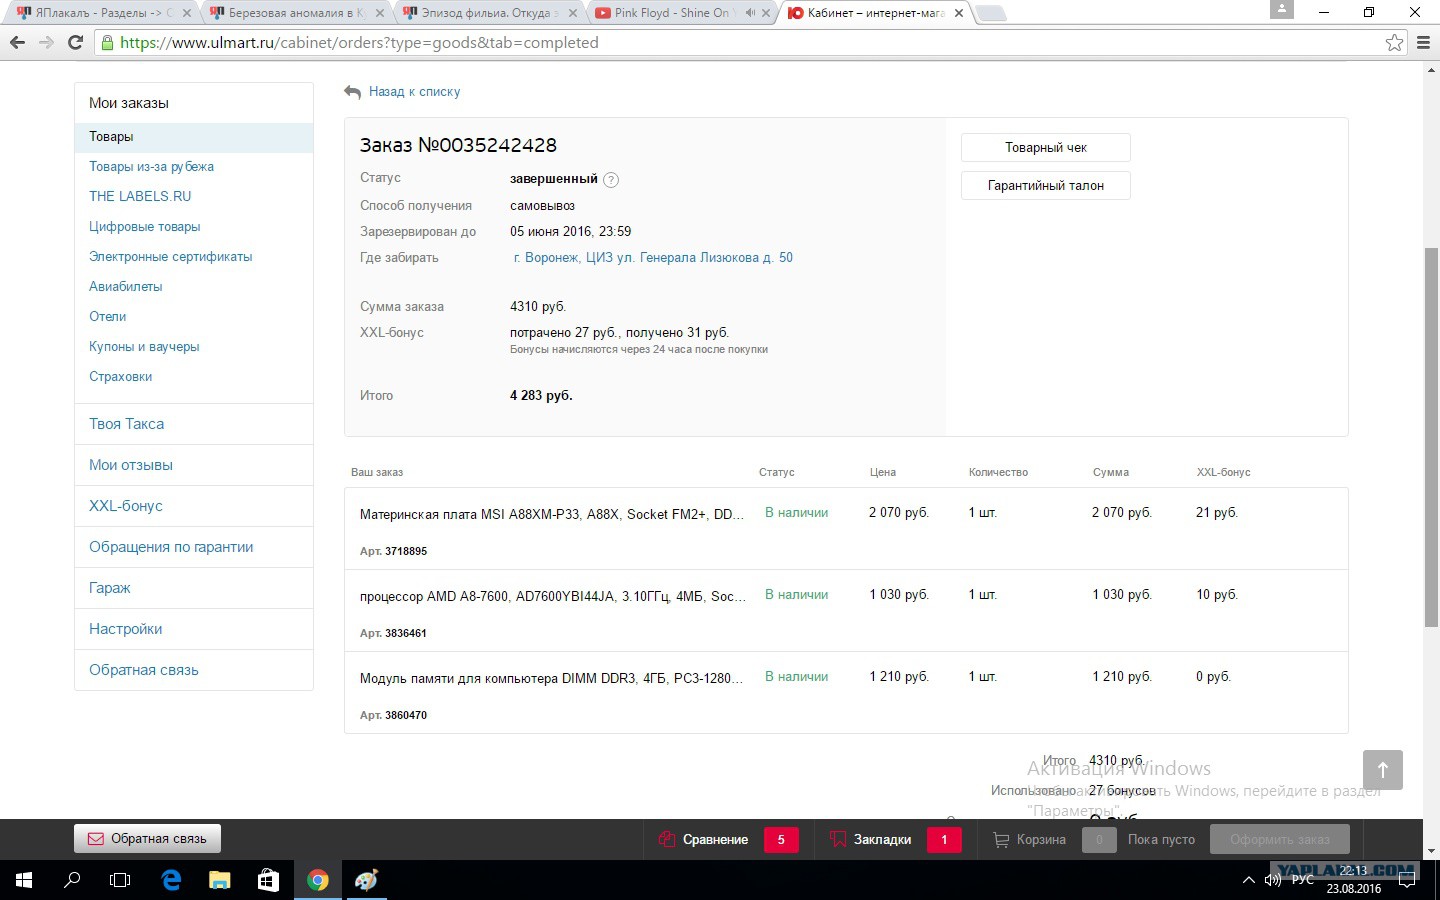Viewport: 1440px width, 900px height.
Task: Click the forward navigation arrow
Action: coord(46,43)
